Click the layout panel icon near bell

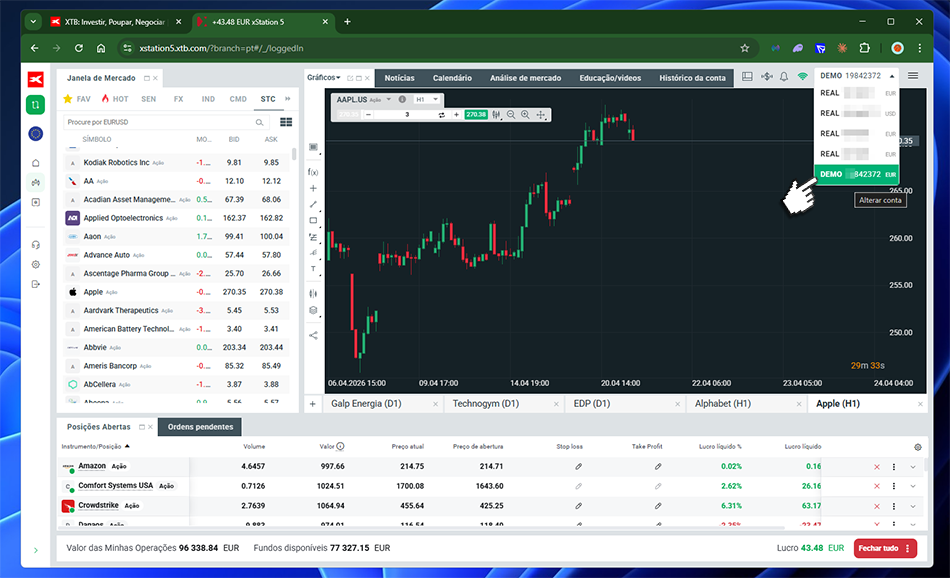(747, 76)
